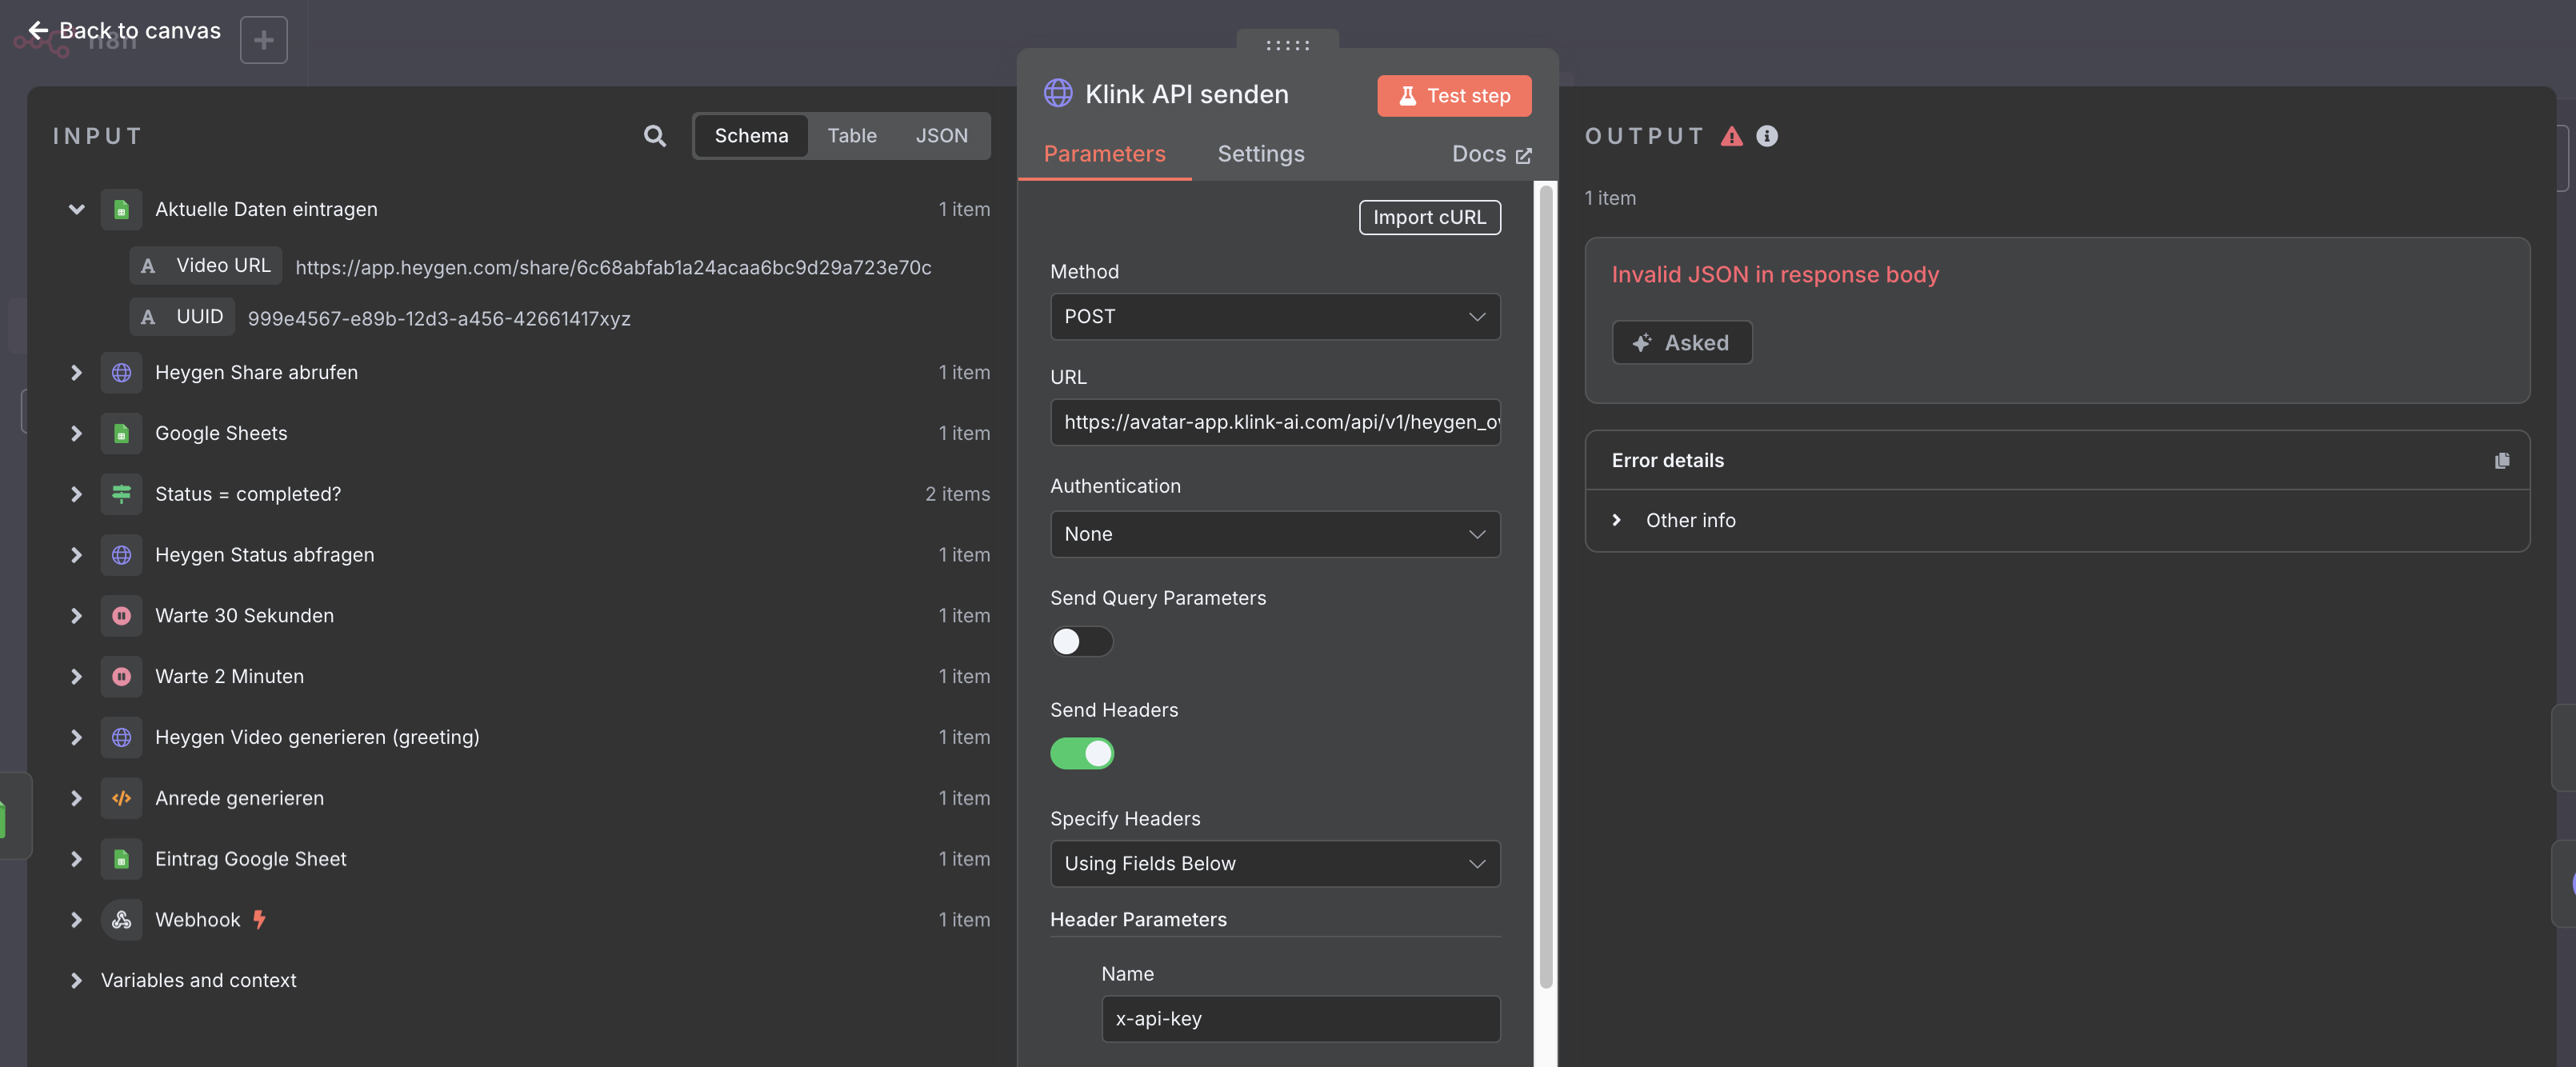Click the string type icon for UUID
Image resolution: width=2576 pixels, height=1067 pixels.
[x=148, y=317]
